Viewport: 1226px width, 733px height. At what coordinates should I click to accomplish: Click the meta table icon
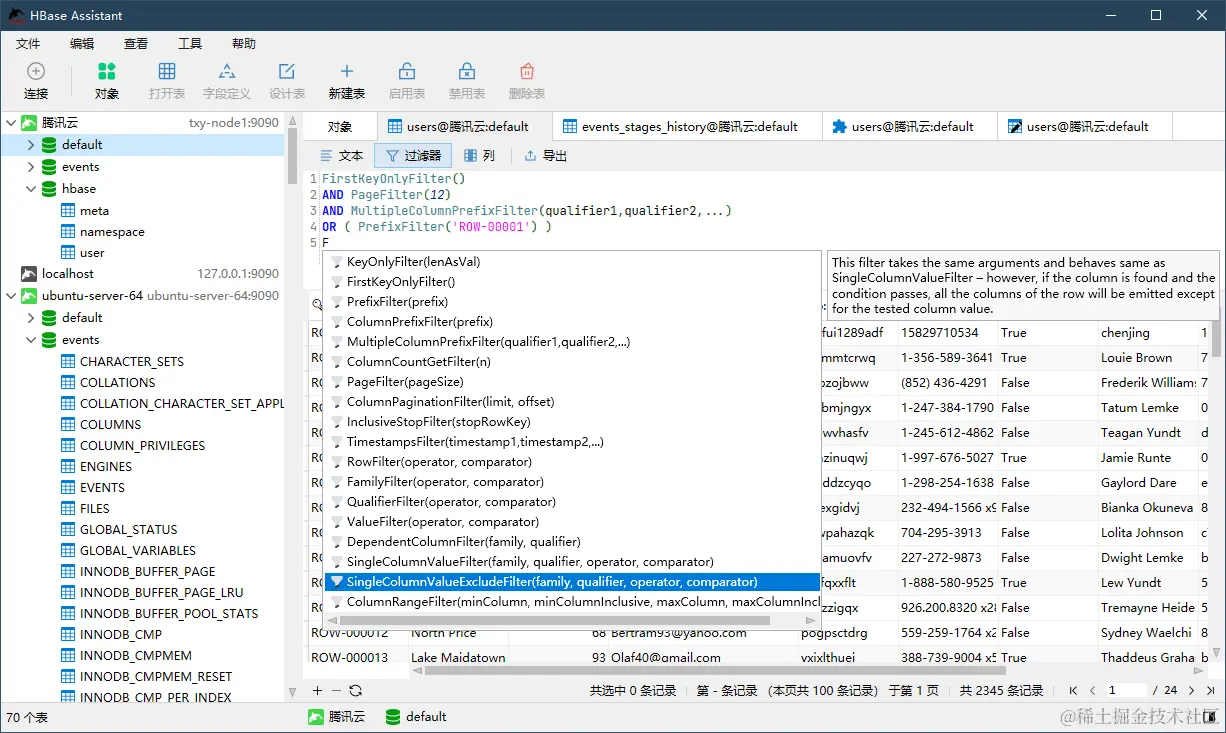[68, 211]
